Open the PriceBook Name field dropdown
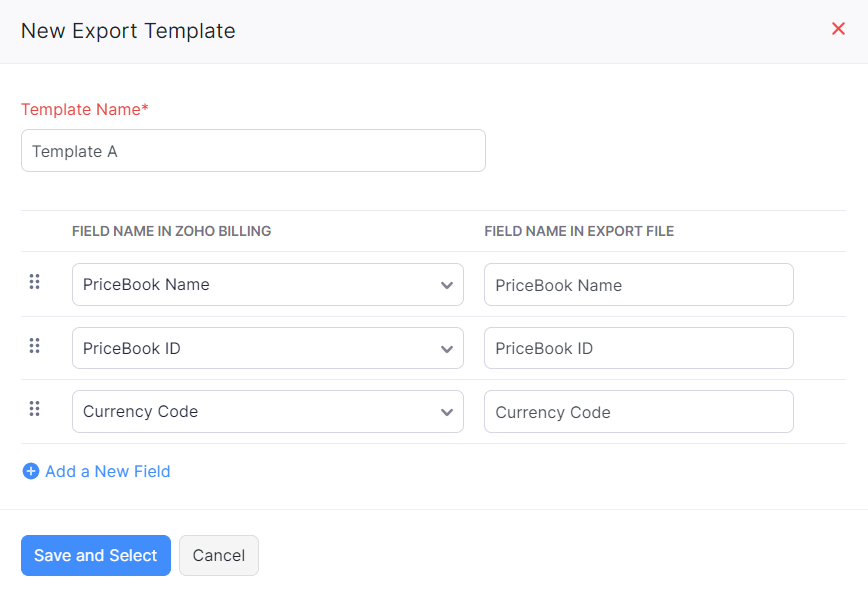Image resolution: width=868 pixels, height=596 pixels. (x=258, y=285)
